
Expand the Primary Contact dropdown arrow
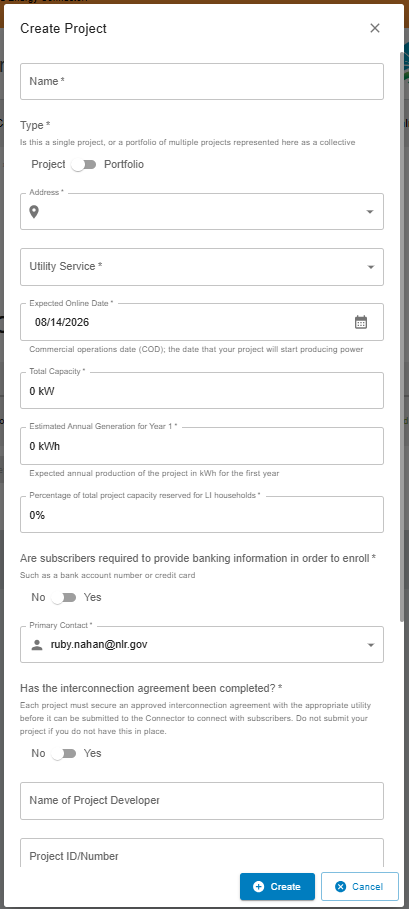point(370,645)
